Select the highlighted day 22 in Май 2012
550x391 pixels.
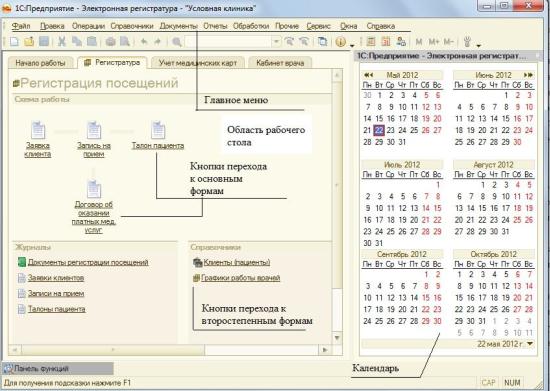pyautogui.click(x=379, y=130)
